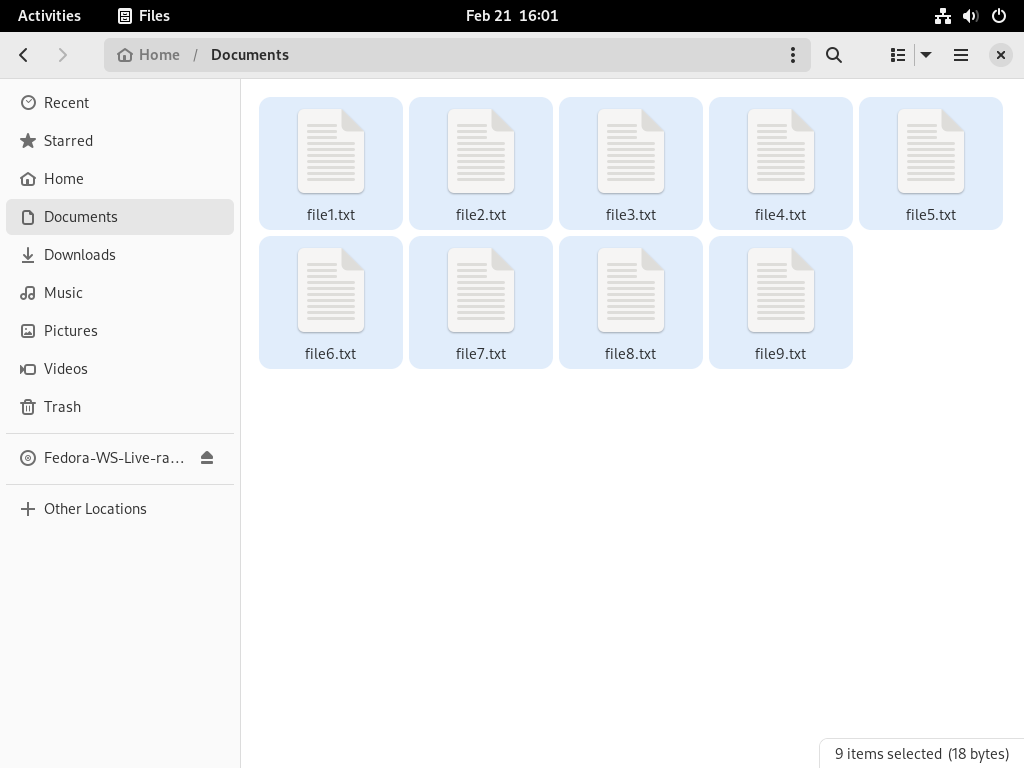
Task: Open Trash in the sidebar
Action: click(x=120, y=406)
